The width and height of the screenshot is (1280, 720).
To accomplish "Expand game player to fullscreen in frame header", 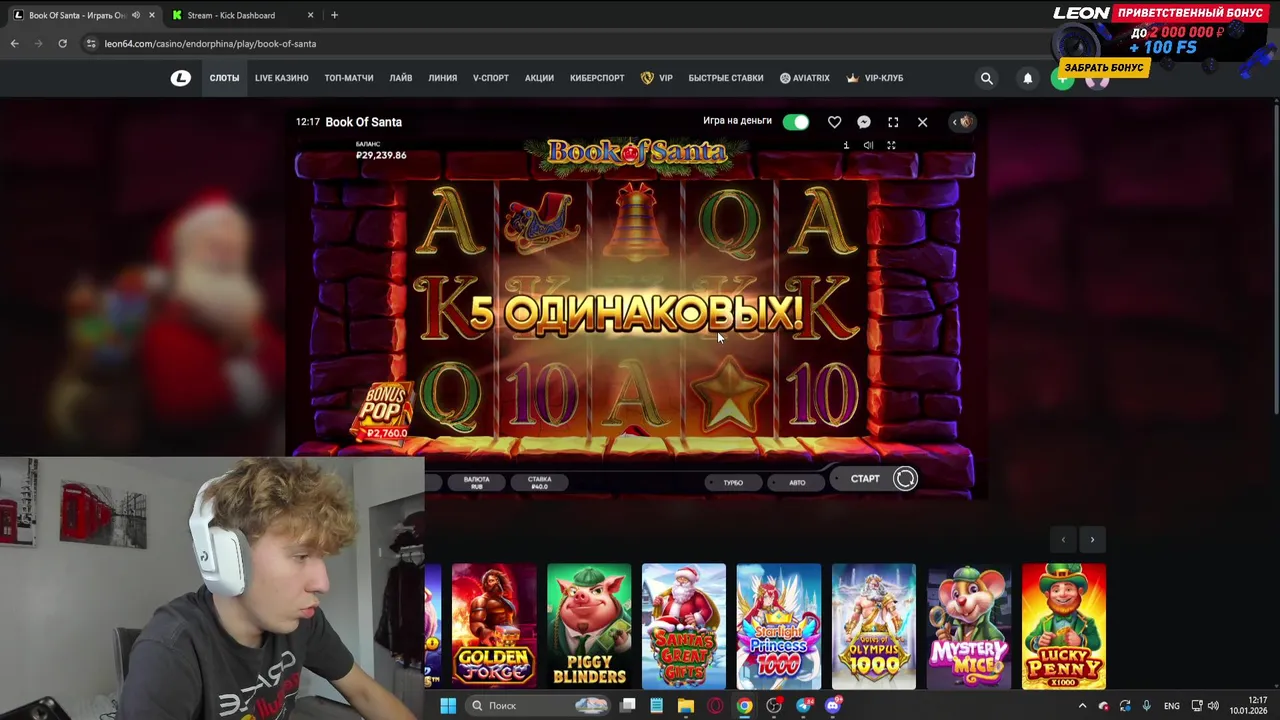I will pyautogui.click(x=893, y=122).
